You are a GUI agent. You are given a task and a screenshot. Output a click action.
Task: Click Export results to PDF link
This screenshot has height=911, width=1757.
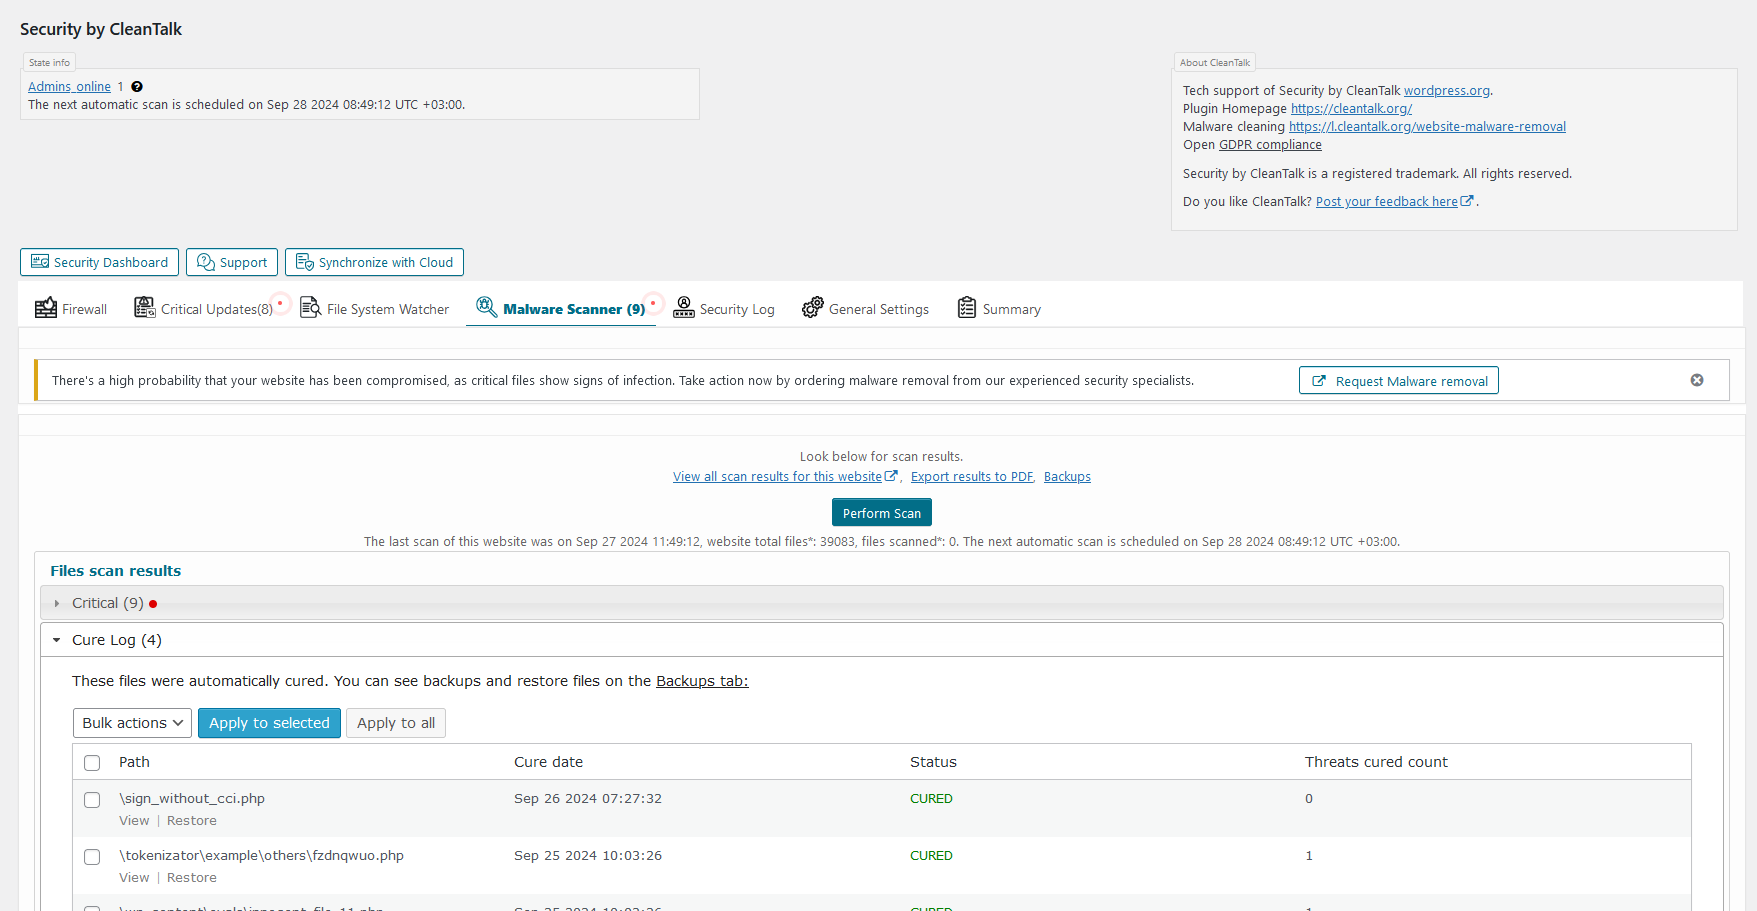click(x=972, y=477)
